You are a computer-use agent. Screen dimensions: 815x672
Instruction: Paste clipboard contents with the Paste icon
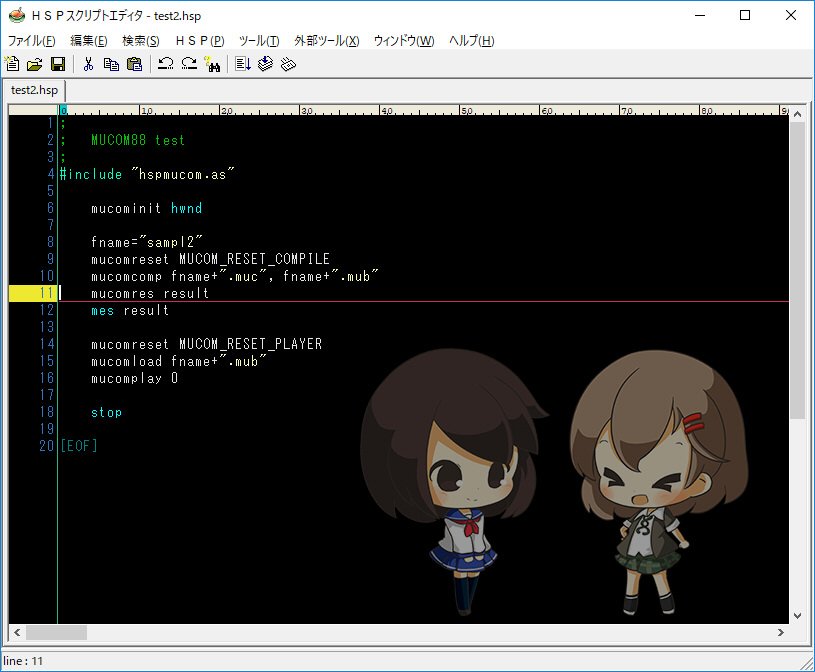[135, 63]
